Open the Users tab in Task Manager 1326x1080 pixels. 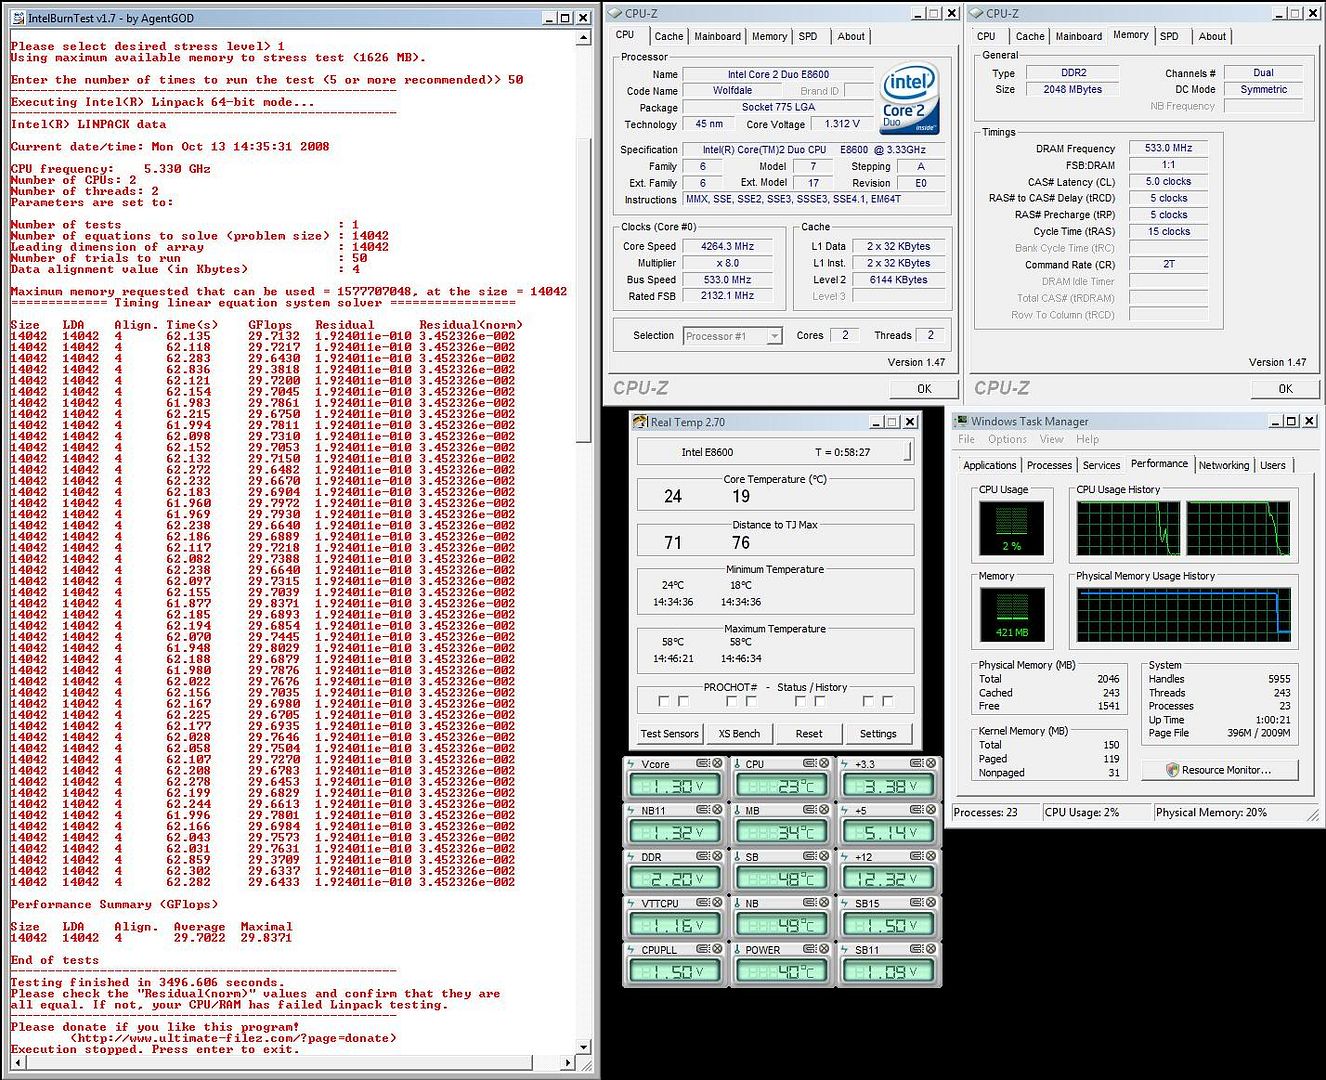[1273, 465]
